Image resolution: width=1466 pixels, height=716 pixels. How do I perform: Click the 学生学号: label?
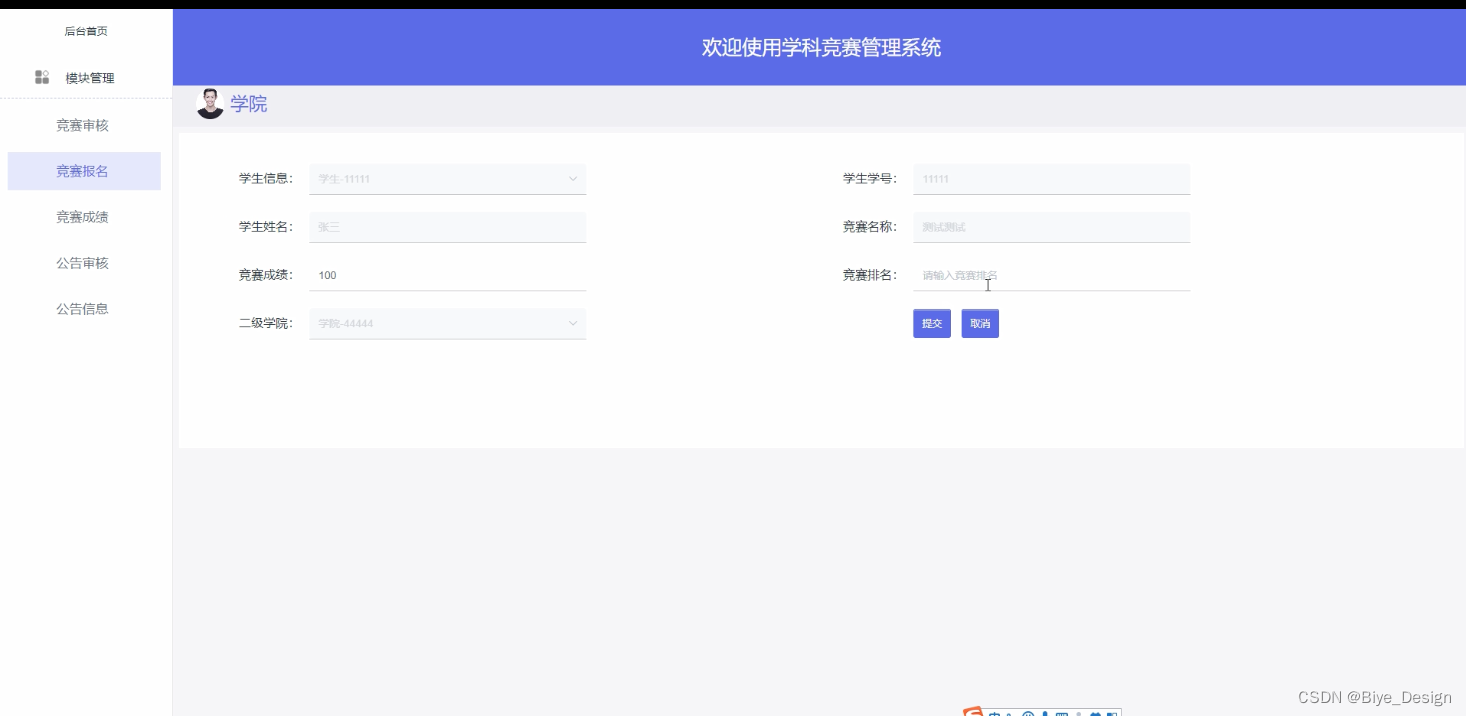[870, 179]
